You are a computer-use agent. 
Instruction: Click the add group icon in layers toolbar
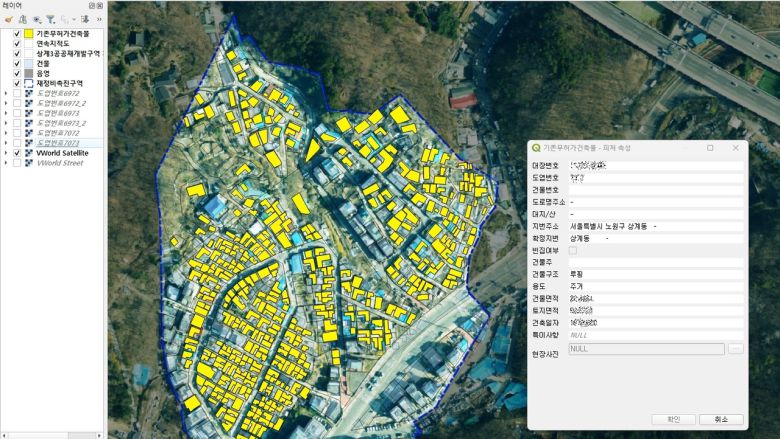coord(21,19)
